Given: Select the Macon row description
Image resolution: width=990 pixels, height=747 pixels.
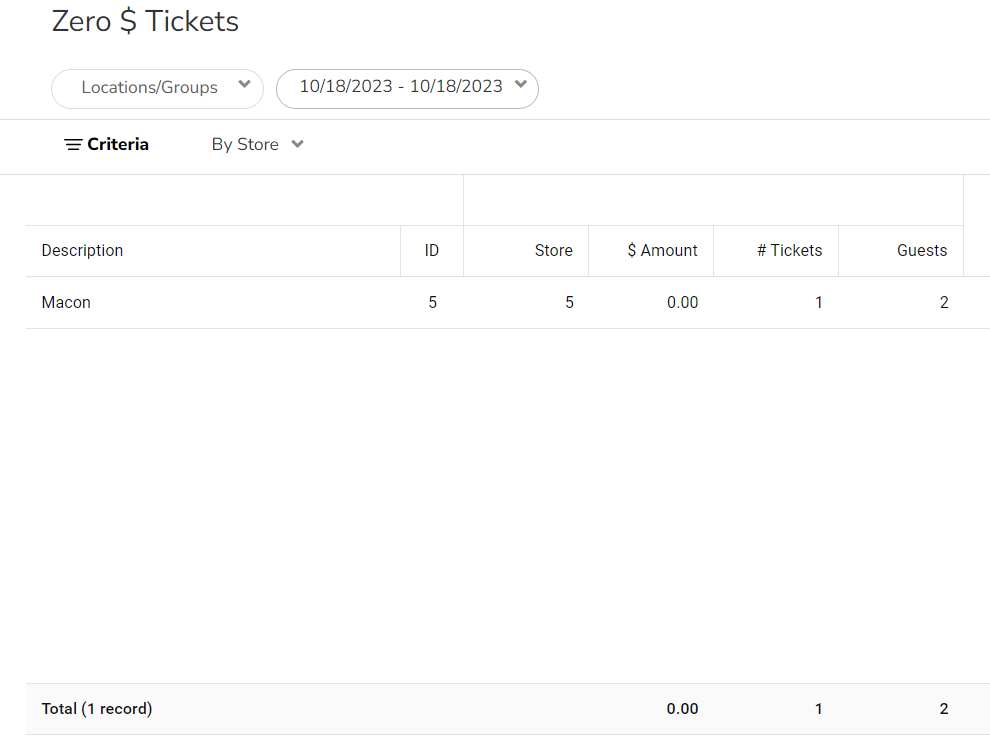Looking at the screenshot, I should [x=66, y=303].
